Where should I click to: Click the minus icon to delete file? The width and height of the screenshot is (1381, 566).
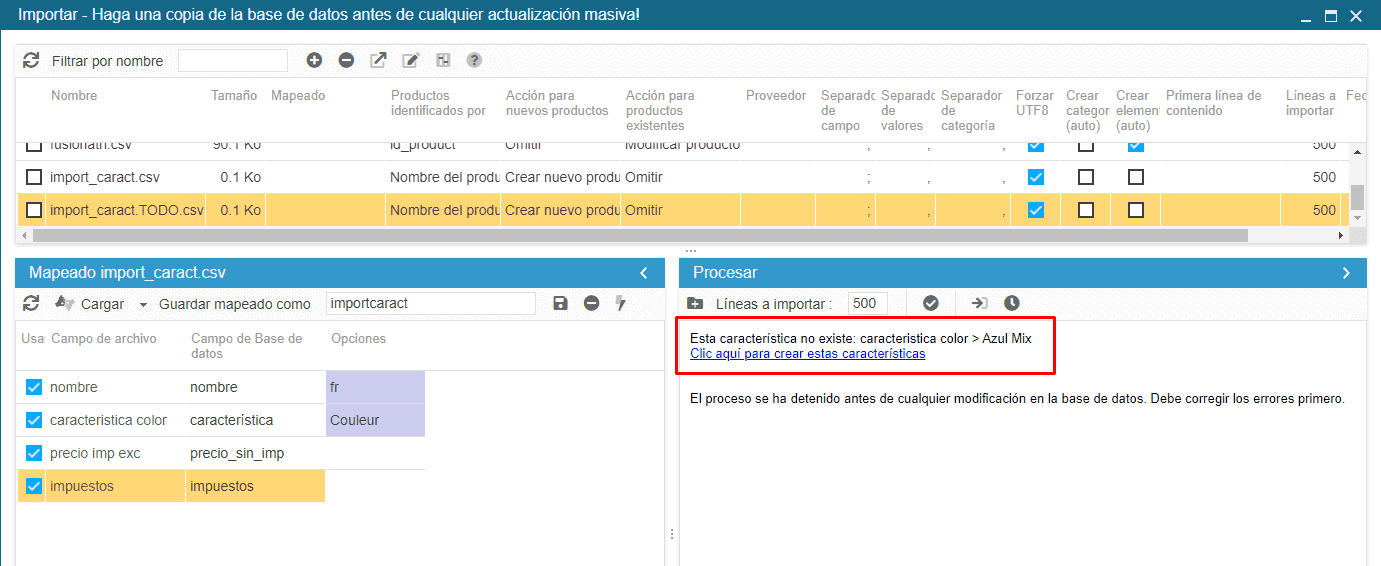(346, 61)
